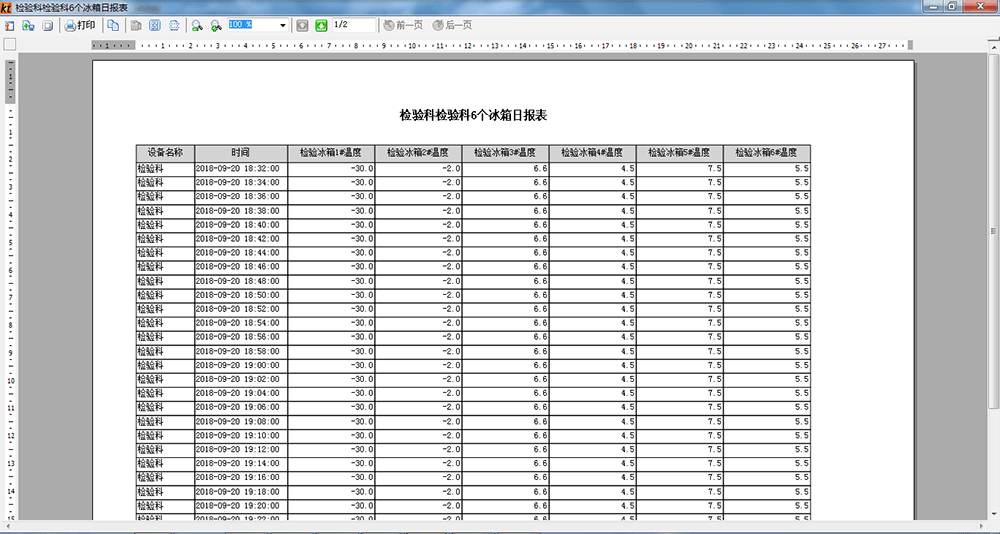Click the blue copy pages icon
Image resolution: width=1000 pixels, height=534 pixels.
coord(113,26)
